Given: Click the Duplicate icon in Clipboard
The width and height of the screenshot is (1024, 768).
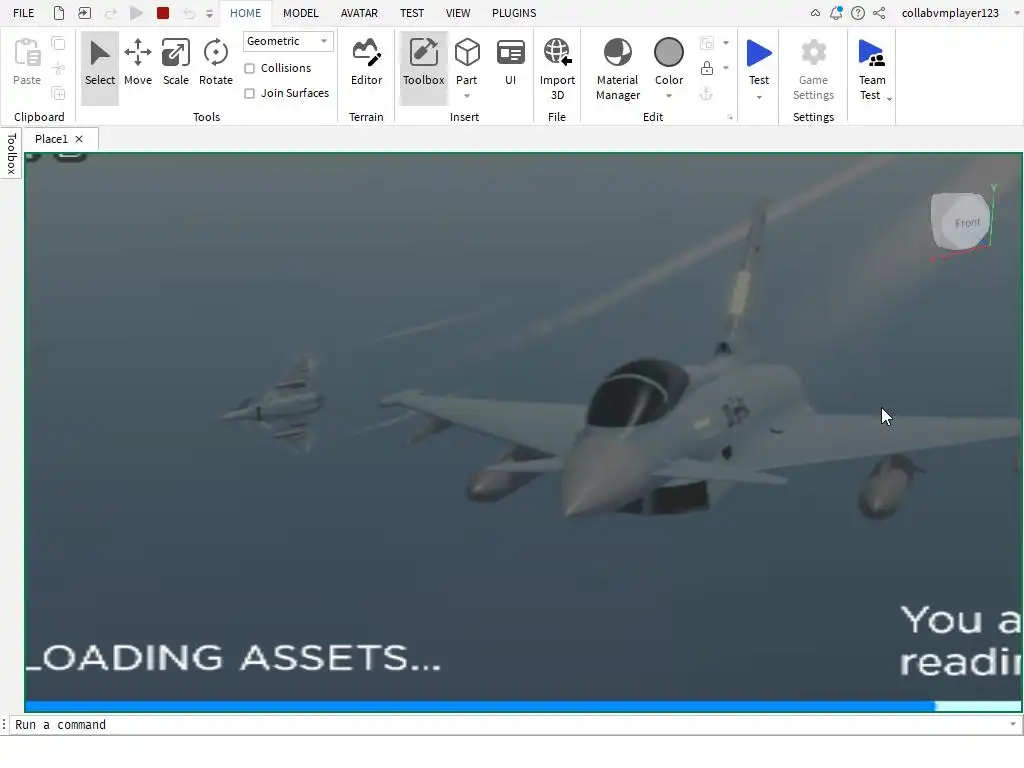Looking at the screenshot, I should tap(58, 93).
